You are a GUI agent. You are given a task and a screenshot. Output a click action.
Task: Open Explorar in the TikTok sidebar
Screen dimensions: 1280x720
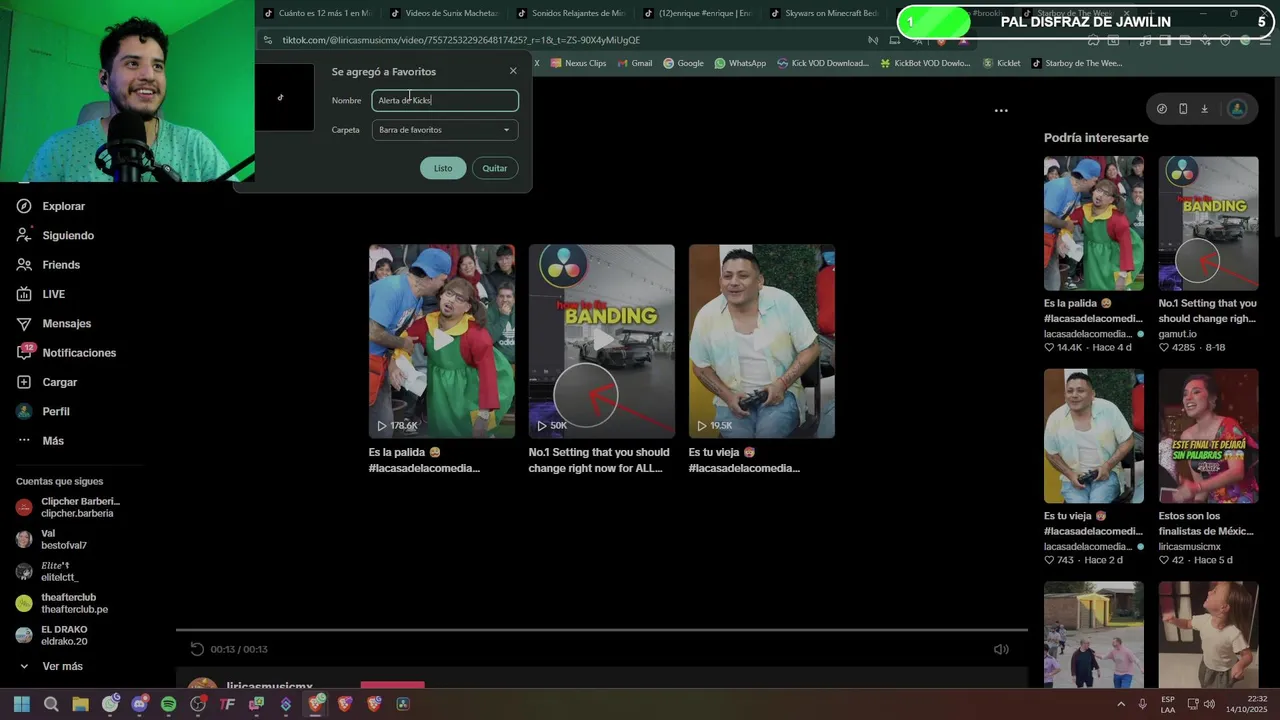pos(52,206)
